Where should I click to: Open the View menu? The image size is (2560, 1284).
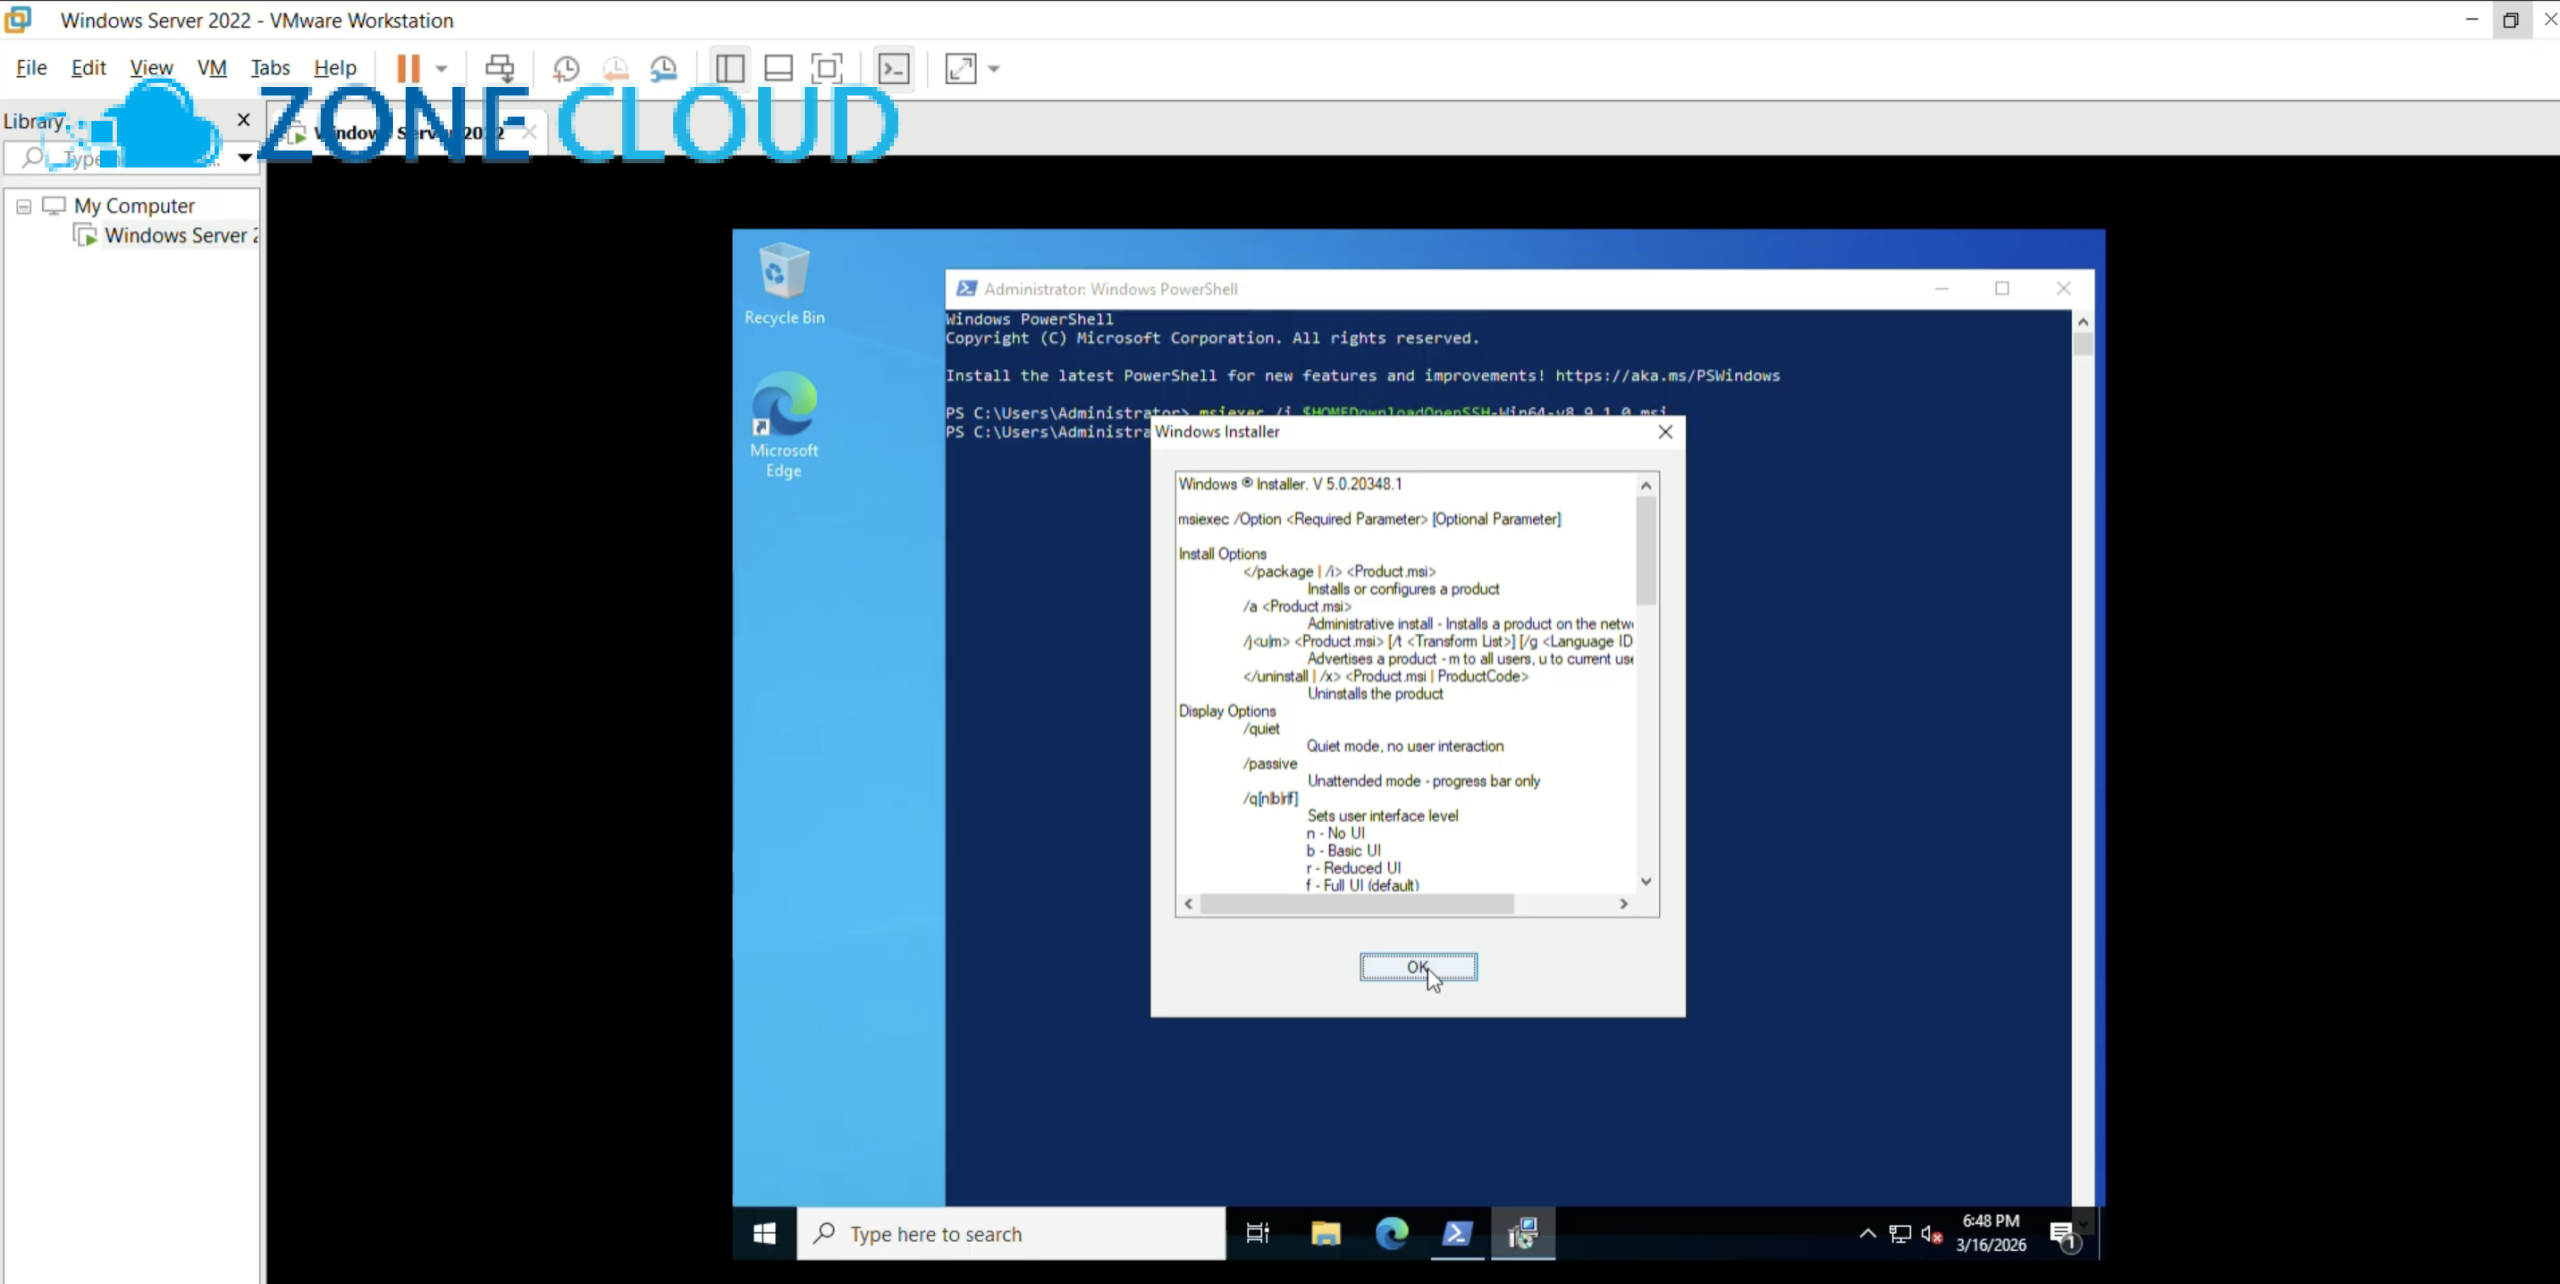[151, 67]
